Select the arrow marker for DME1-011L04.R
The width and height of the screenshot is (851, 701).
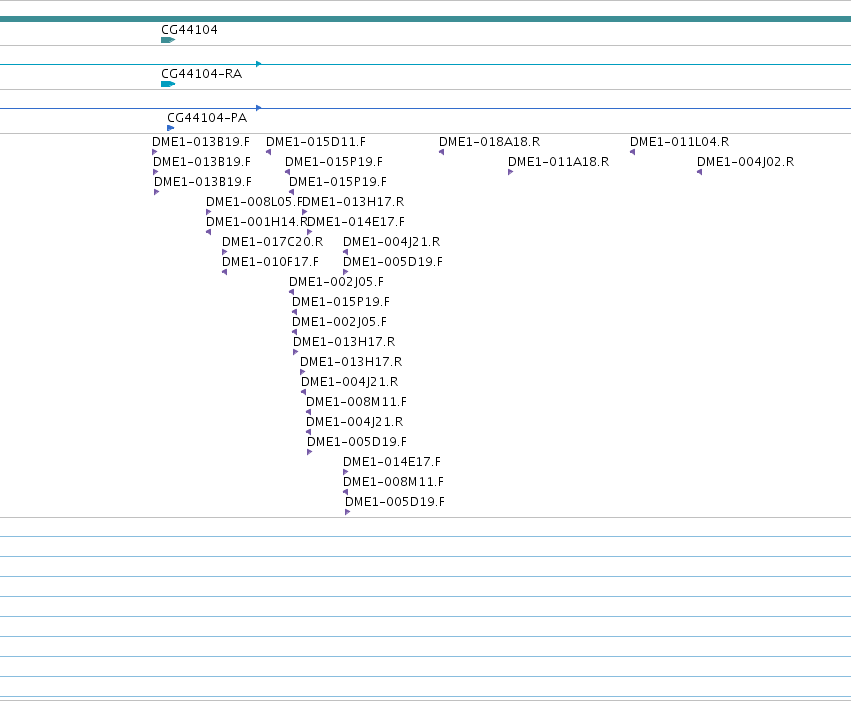pyautogui.click(x=632, y=152)
